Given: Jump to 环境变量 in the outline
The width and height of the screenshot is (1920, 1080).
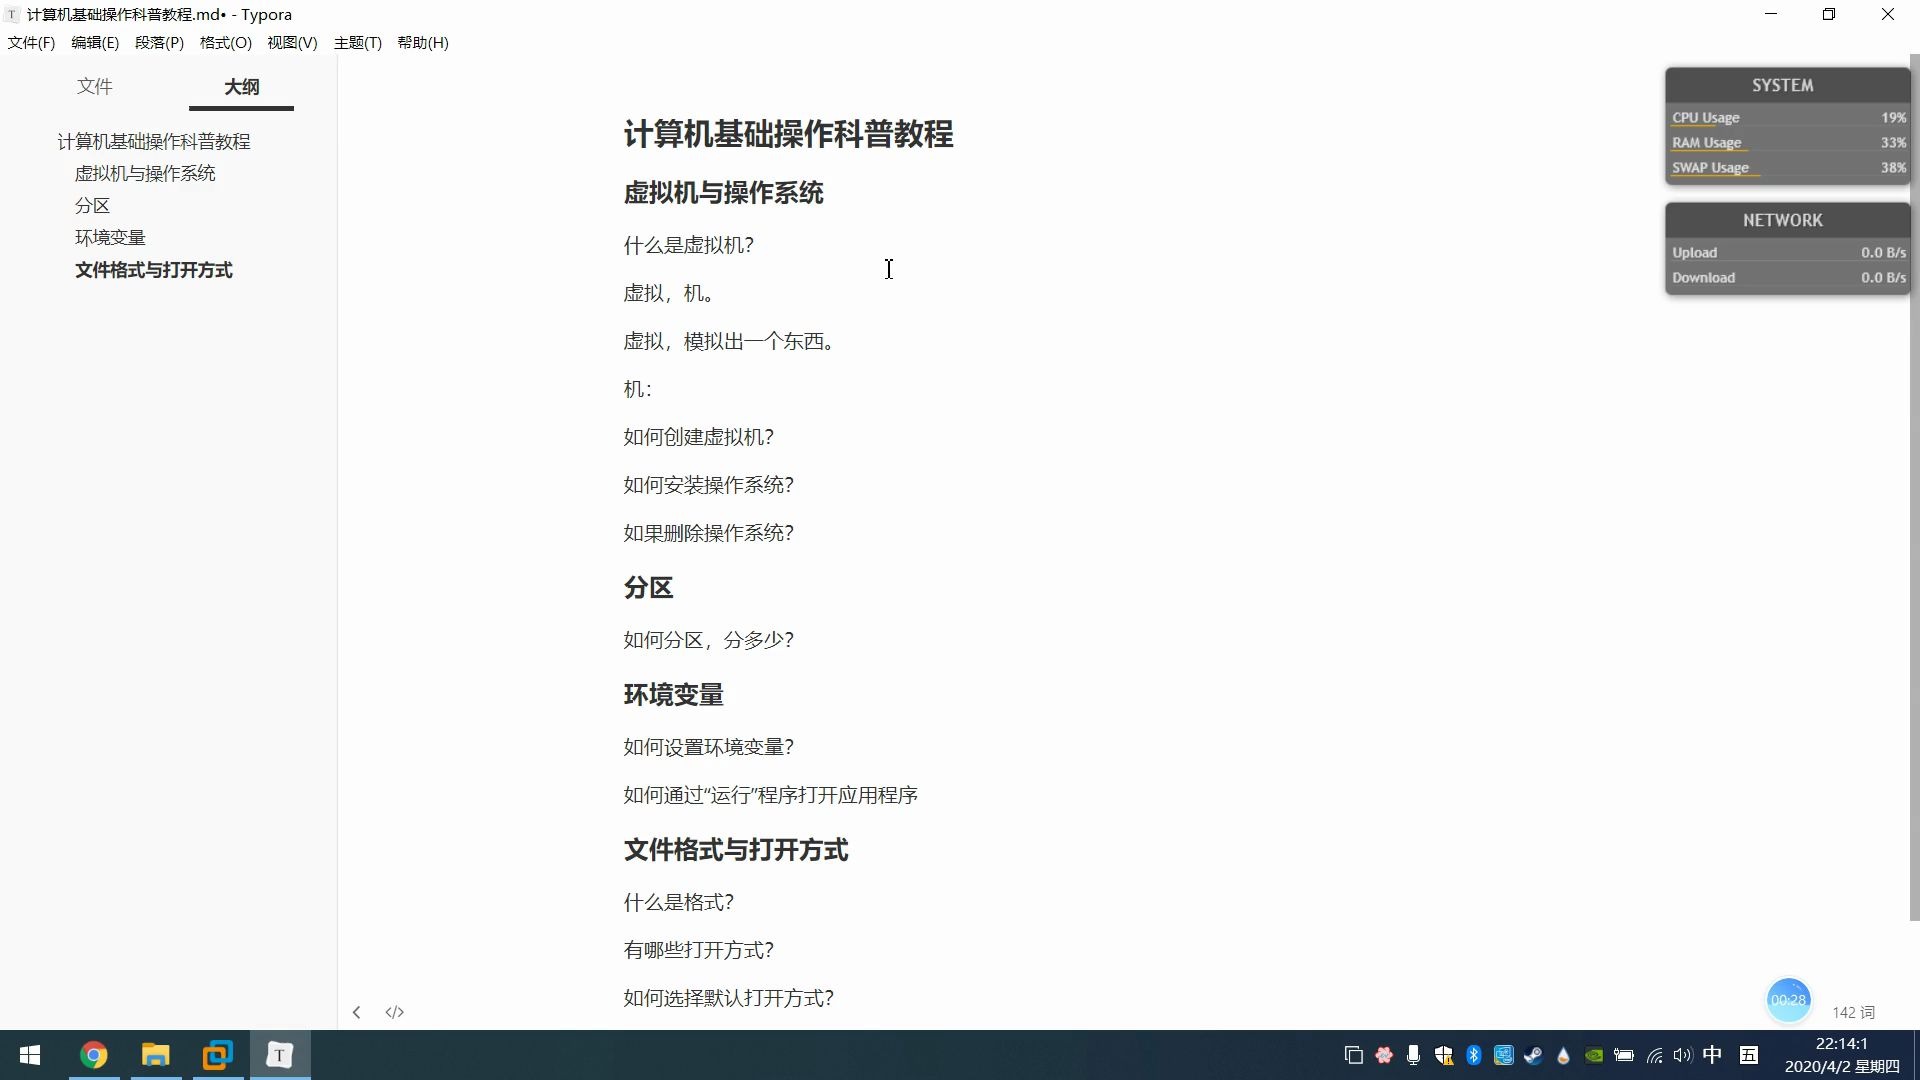Looking at the screenshot, I should coord(110,237).
